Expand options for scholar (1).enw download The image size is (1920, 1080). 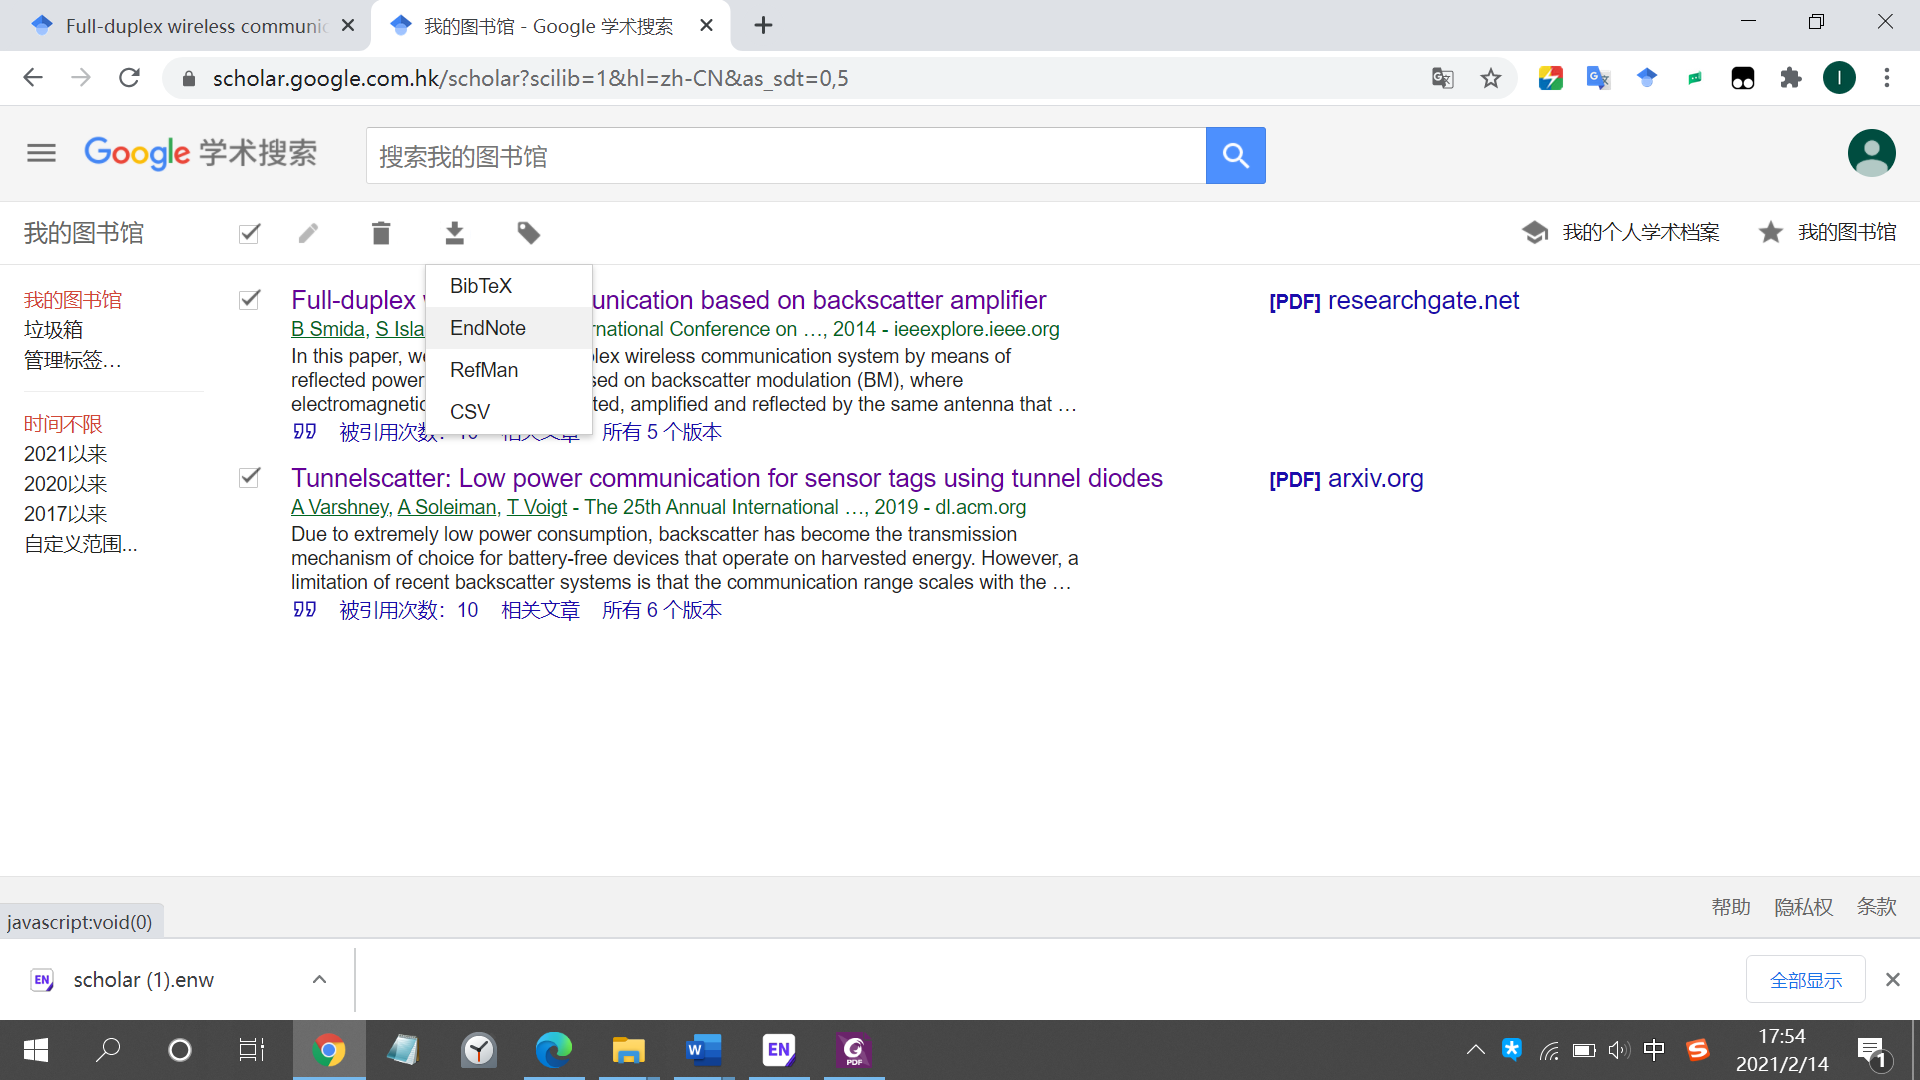point(319,980)
